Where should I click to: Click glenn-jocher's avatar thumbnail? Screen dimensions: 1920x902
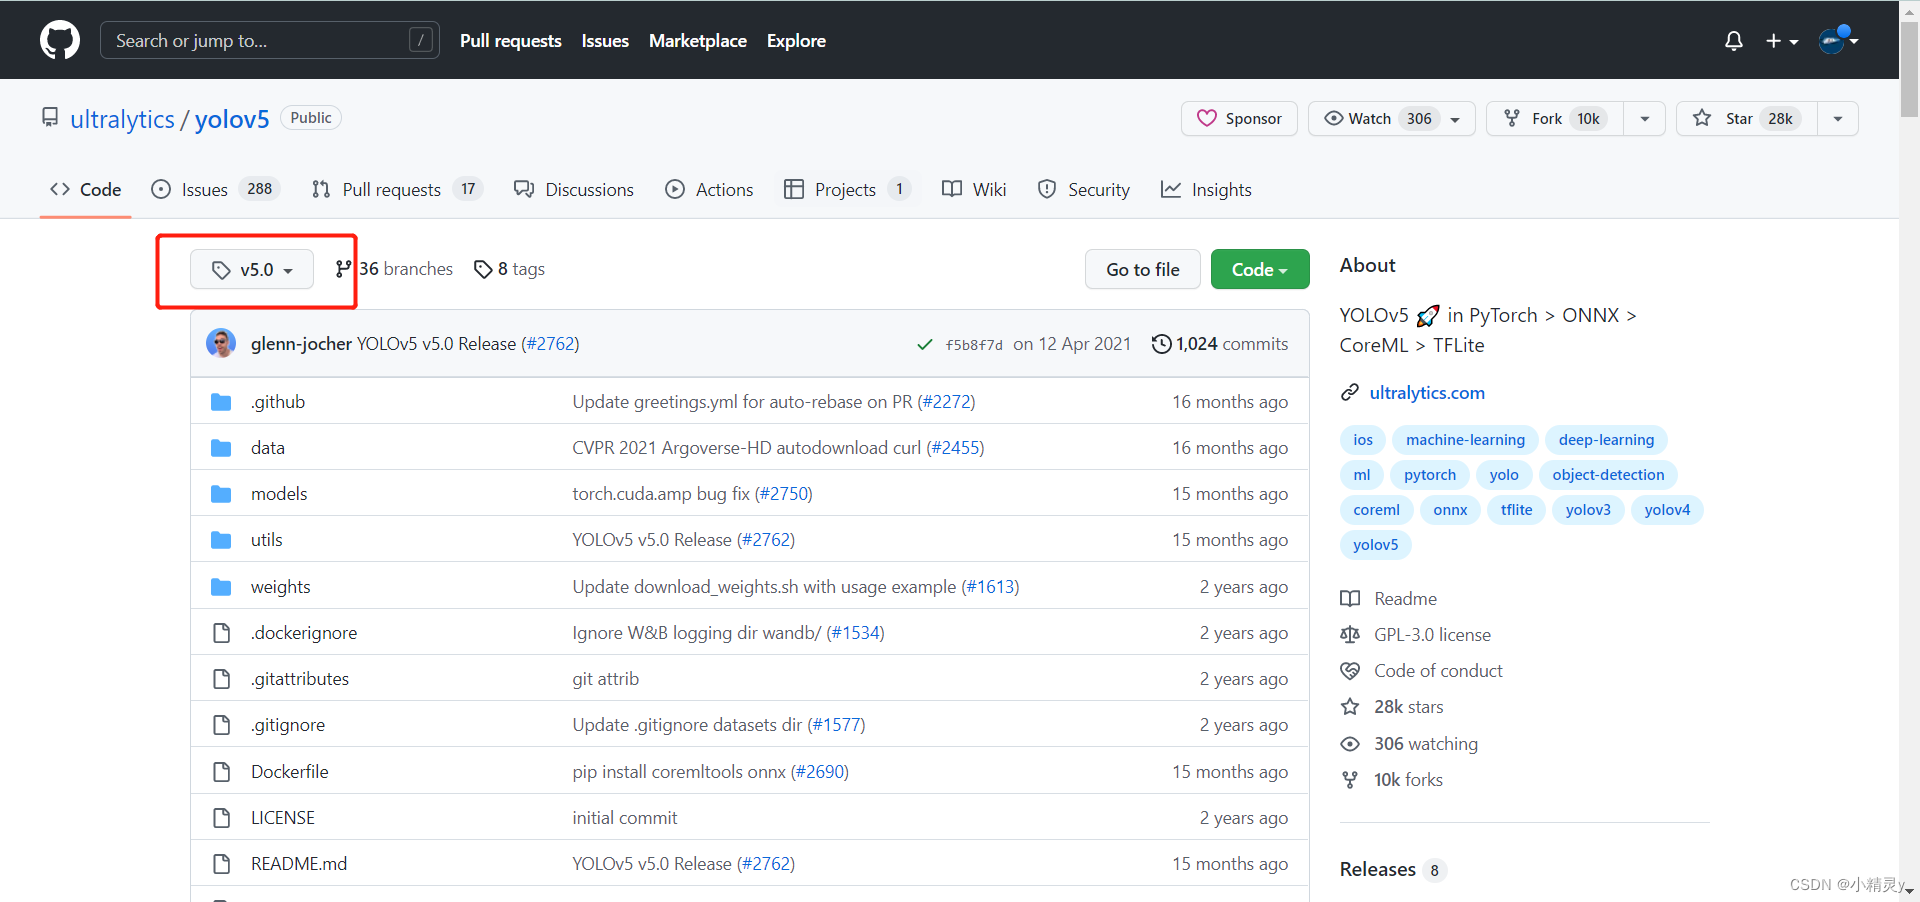click(221, 343)
